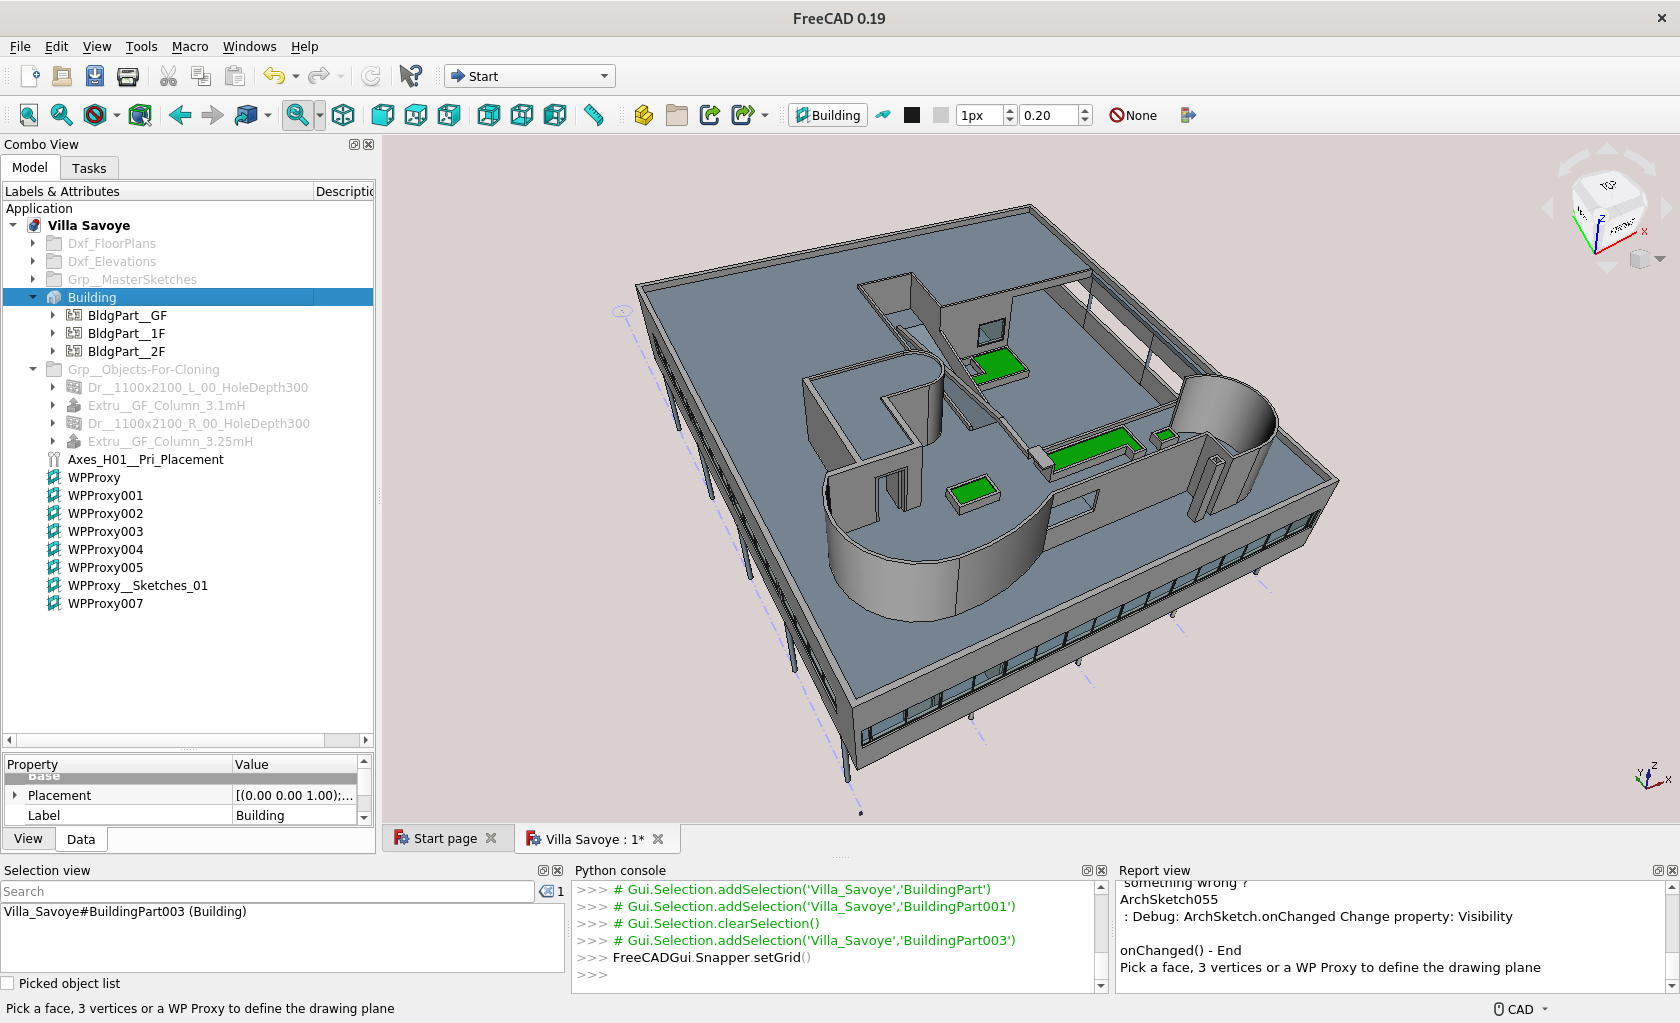Expand the Placement property row
The height and width of the screenshot is (1023, 1680).
[x=15, y=795]
